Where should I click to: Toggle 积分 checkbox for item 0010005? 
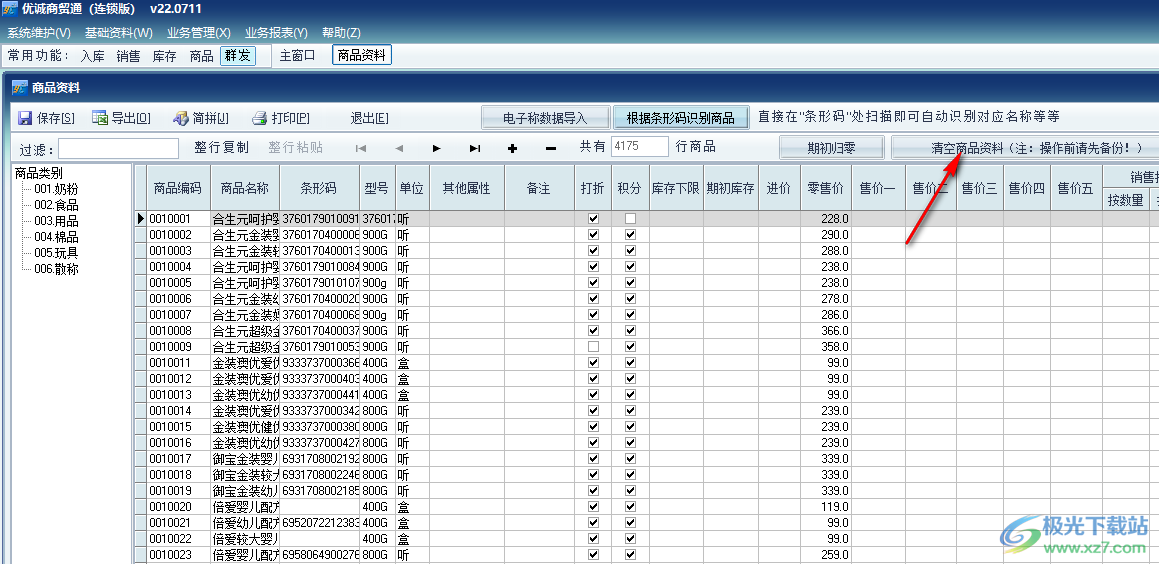click(631, 282)
